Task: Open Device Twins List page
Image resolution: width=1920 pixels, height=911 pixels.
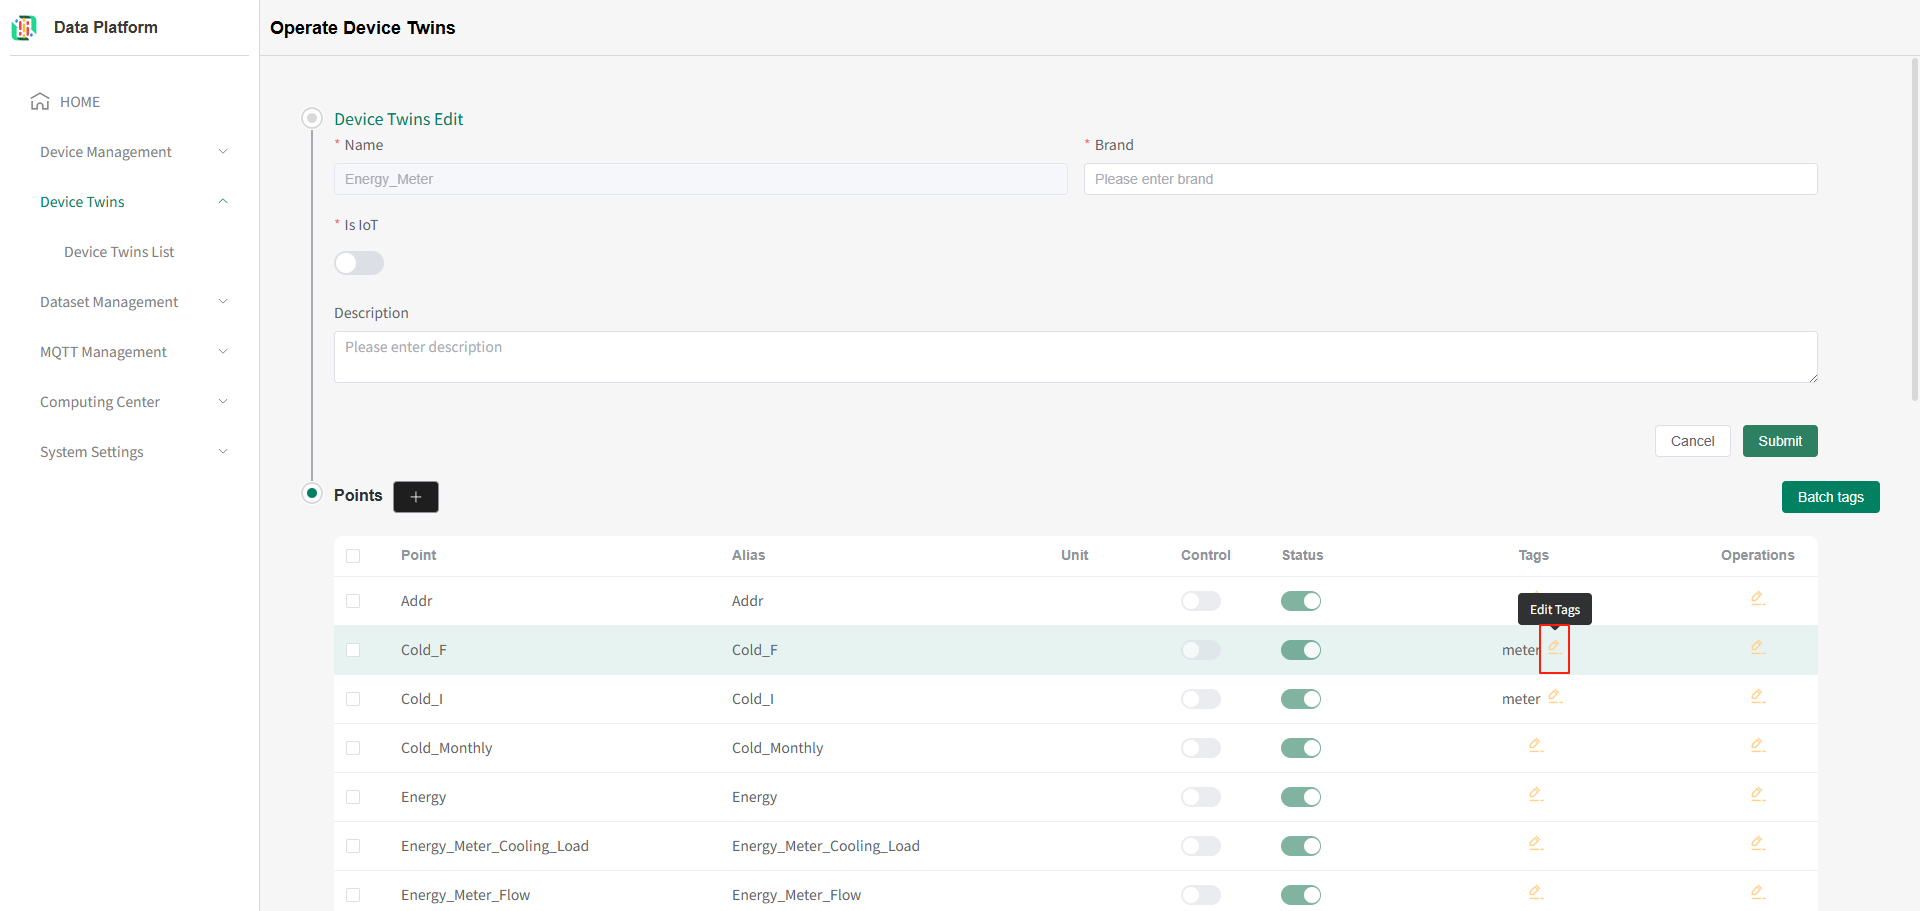Action: [119, 252]
